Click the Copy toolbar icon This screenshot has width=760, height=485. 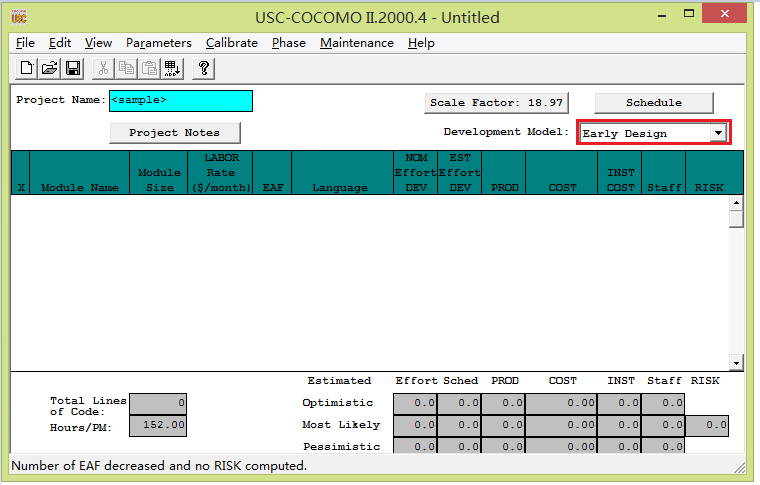pyautogui.click(x=127, y=68)
